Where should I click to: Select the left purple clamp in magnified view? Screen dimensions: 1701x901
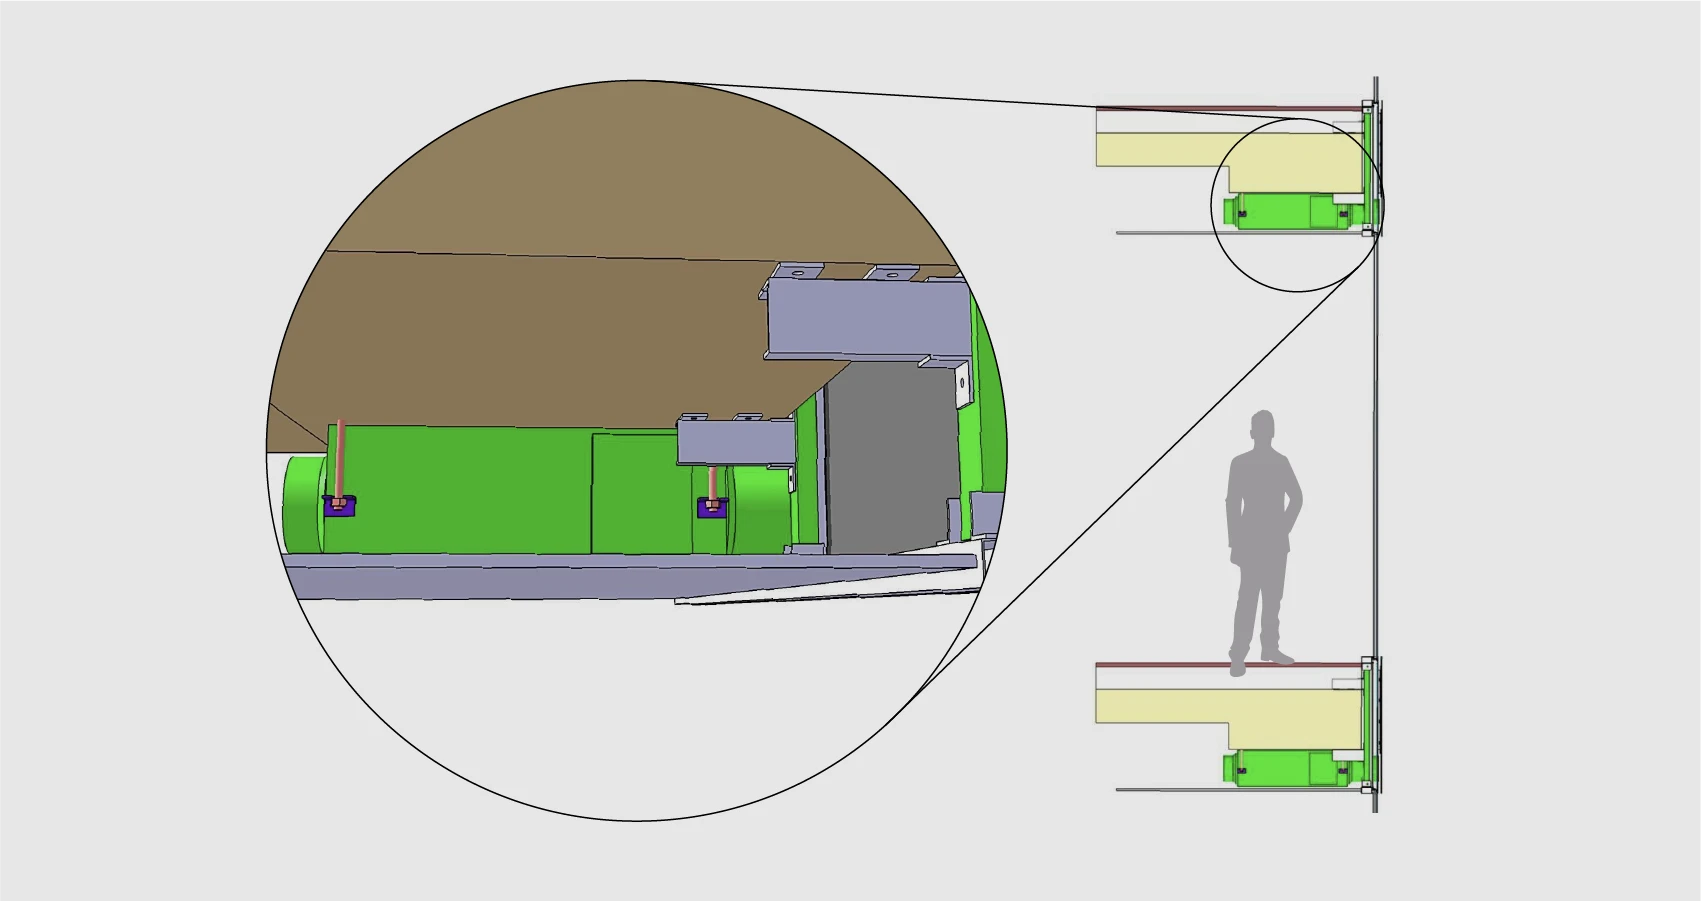(x=340, y=506)
